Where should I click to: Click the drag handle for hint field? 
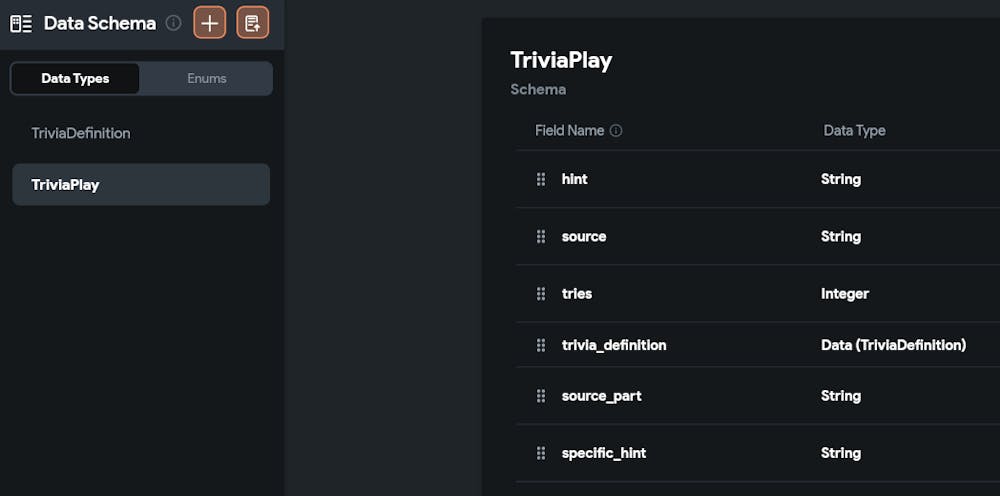541,179
